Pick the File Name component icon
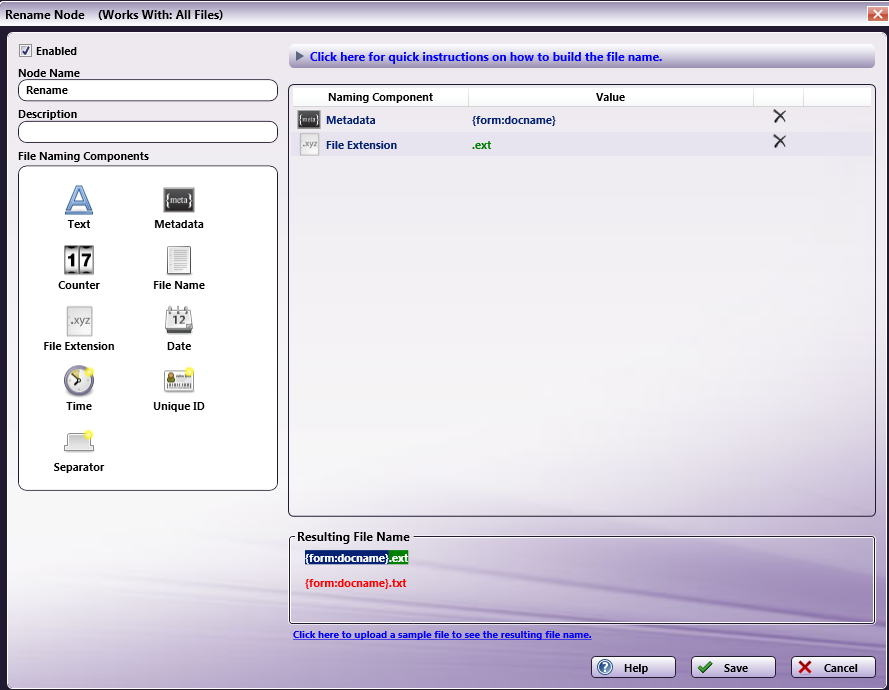The height and width of the screenshot is (690, 889). pos(179,260)
